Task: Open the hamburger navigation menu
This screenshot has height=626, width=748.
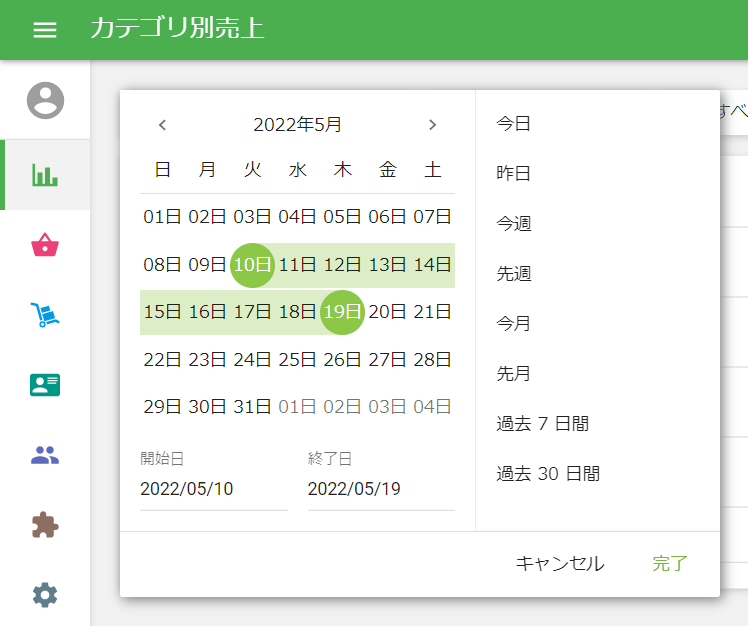Action: 45,30
